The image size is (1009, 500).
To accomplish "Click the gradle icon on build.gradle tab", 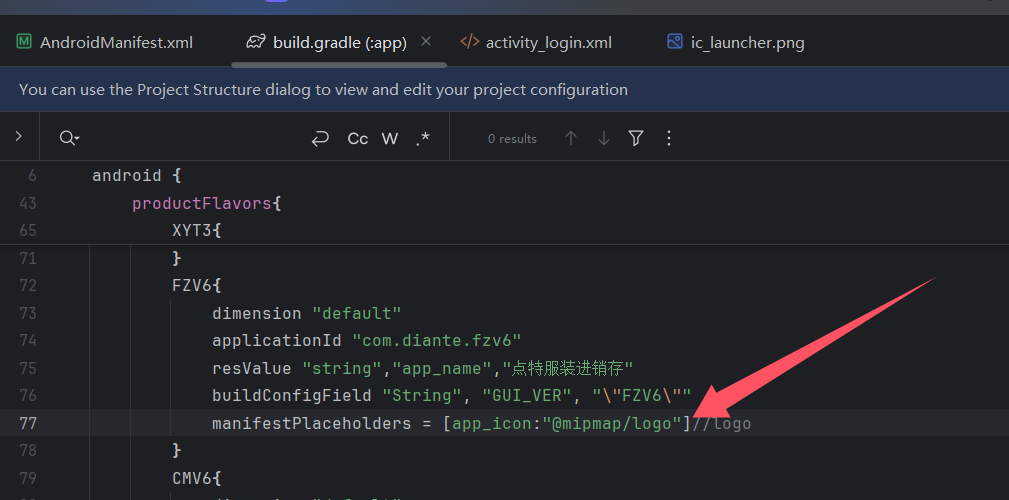I will click(x=256, y=42).
